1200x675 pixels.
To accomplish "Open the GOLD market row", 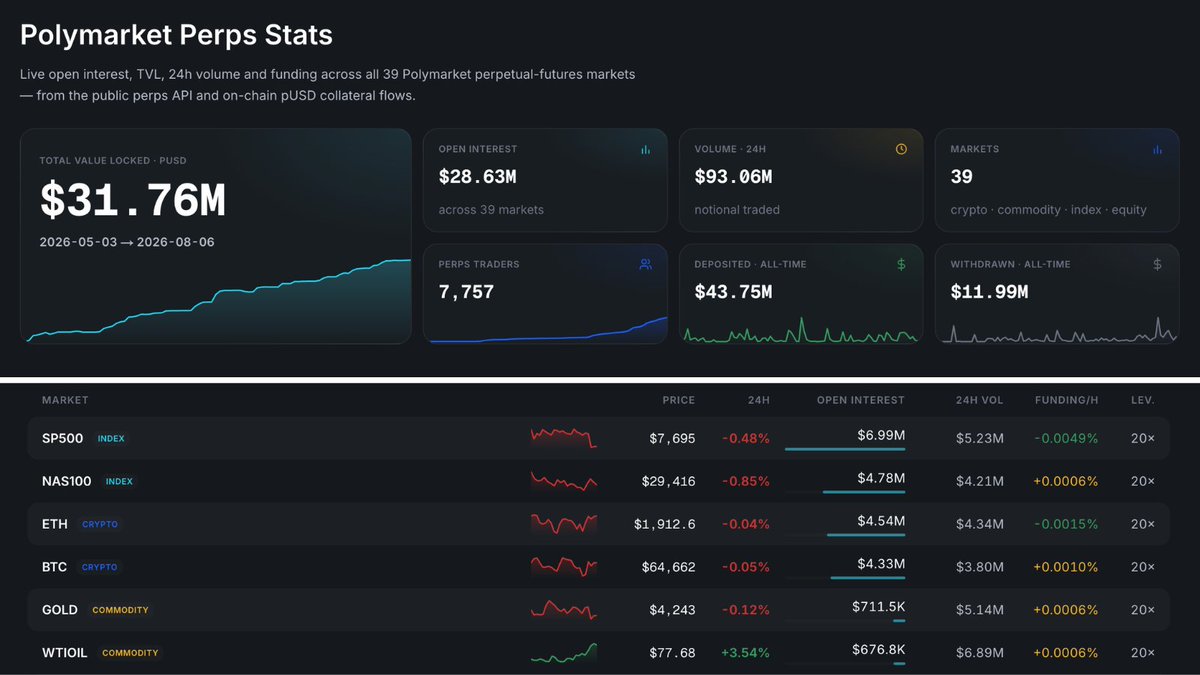I will click(598, 610).
